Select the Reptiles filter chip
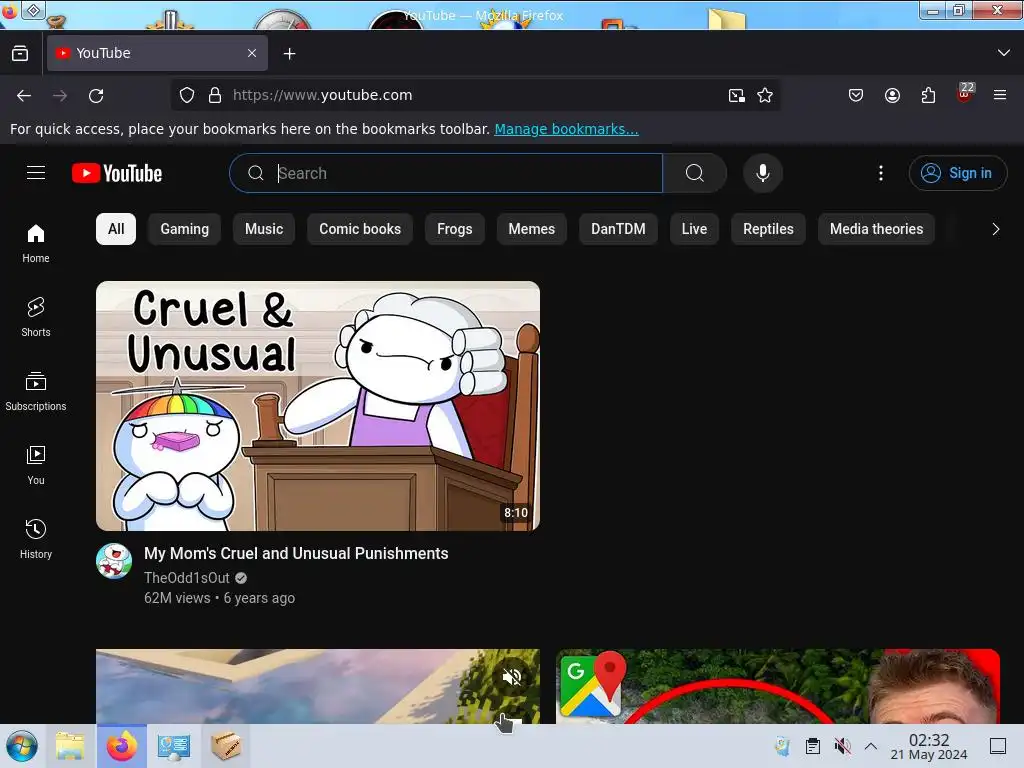The image size is (1024, 768). pyautogui.click(x=768, y=229)
